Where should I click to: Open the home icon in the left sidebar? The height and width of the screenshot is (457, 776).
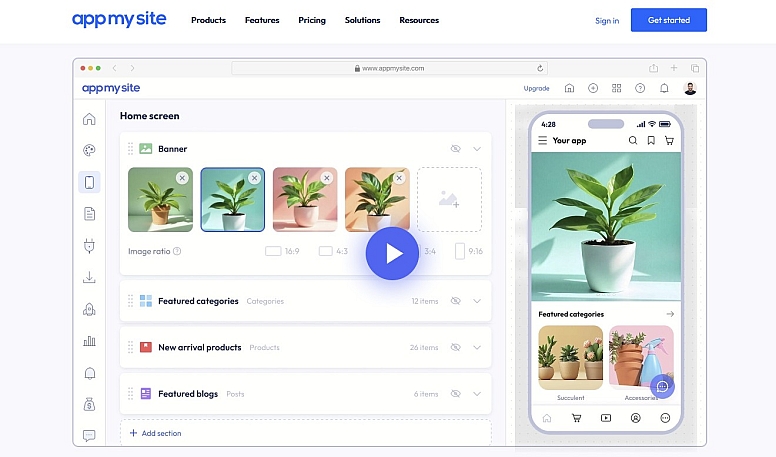coord(89,119)
